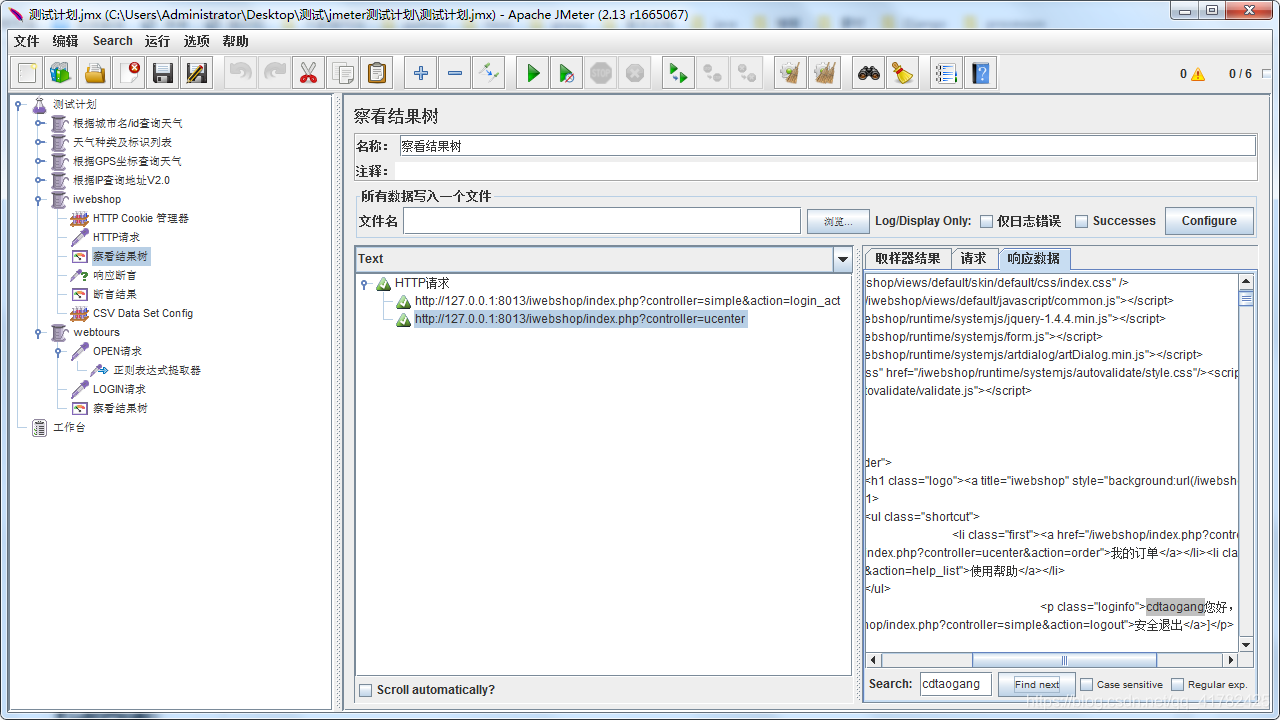Start the test with green play icon

tap(533, 73)
